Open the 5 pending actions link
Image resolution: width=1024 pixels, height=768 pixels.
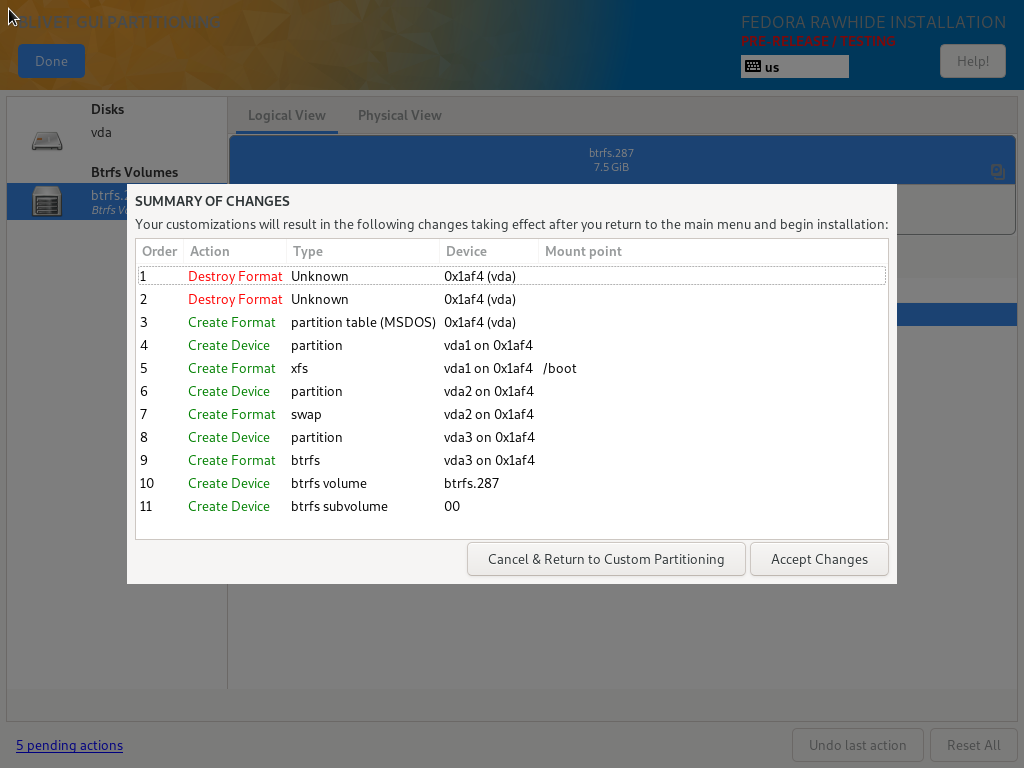[x=69, y=745]
